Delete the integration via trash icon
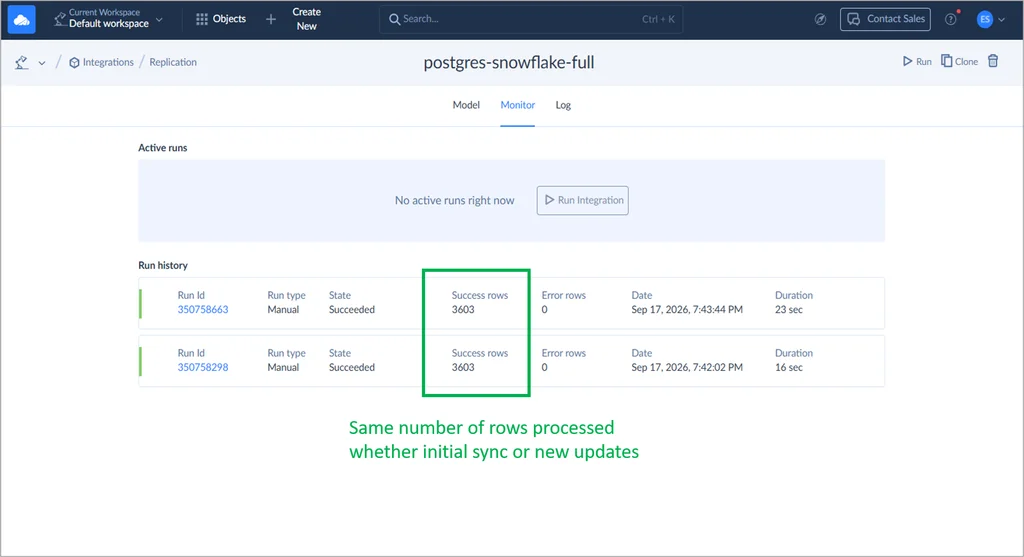Screen dimensions: 1024x557 pyautogui.click(x=993, y=61)
